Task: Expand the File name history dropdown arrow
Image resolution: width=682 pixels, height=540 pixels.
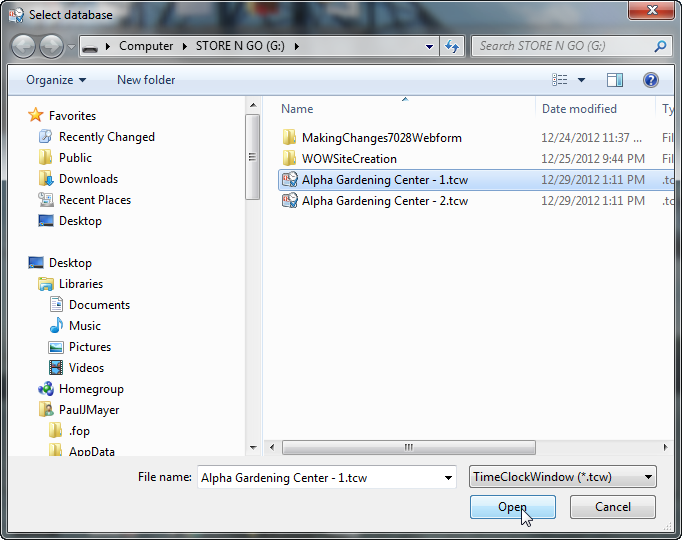Action: [x=449, y=478]
